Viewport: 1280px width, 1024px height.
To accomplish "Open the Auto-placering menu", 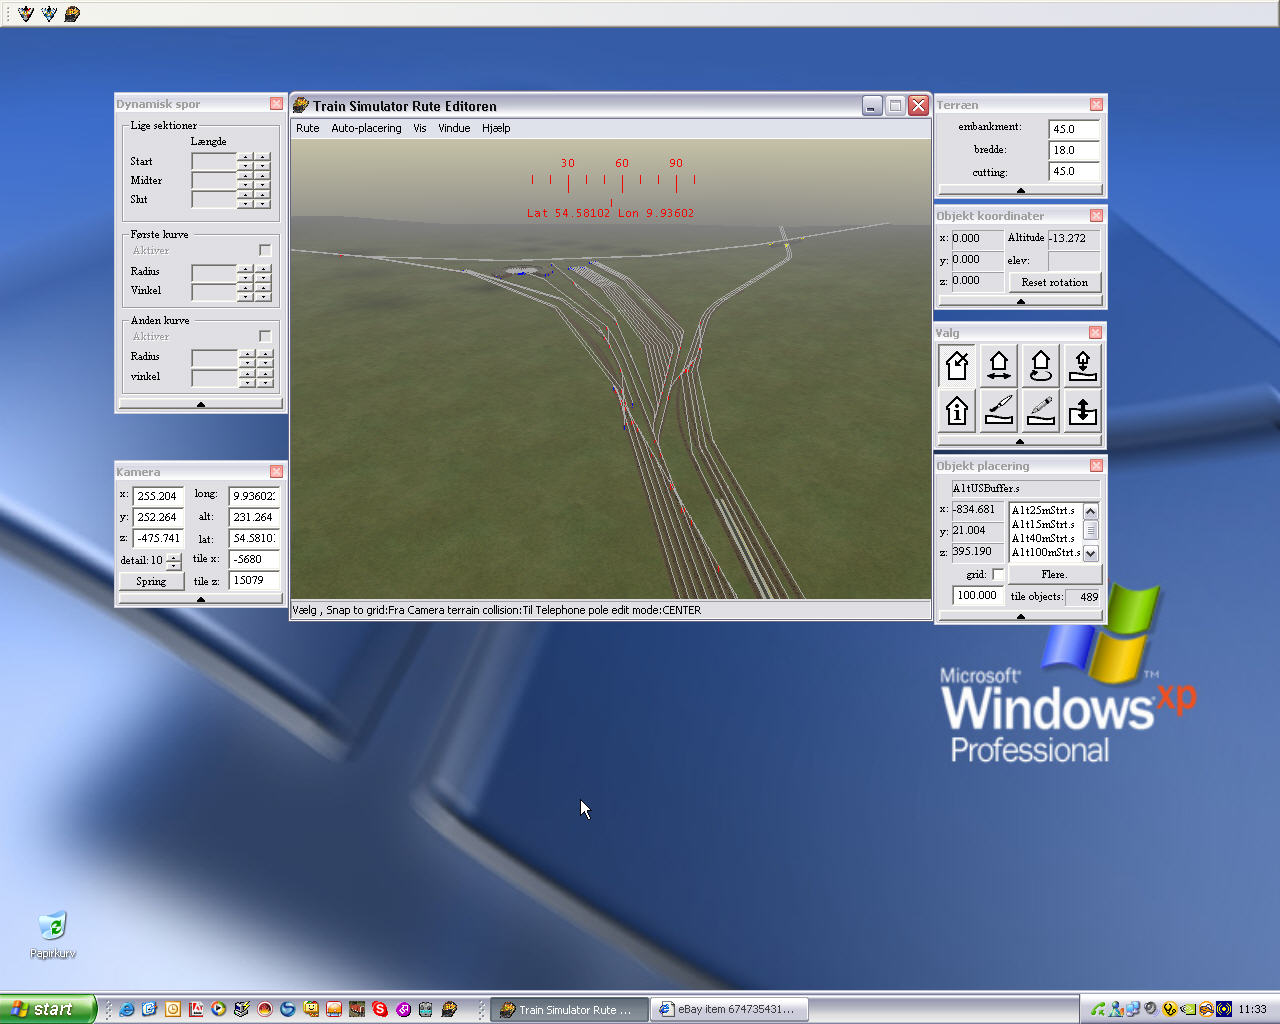I will point(366,128).
